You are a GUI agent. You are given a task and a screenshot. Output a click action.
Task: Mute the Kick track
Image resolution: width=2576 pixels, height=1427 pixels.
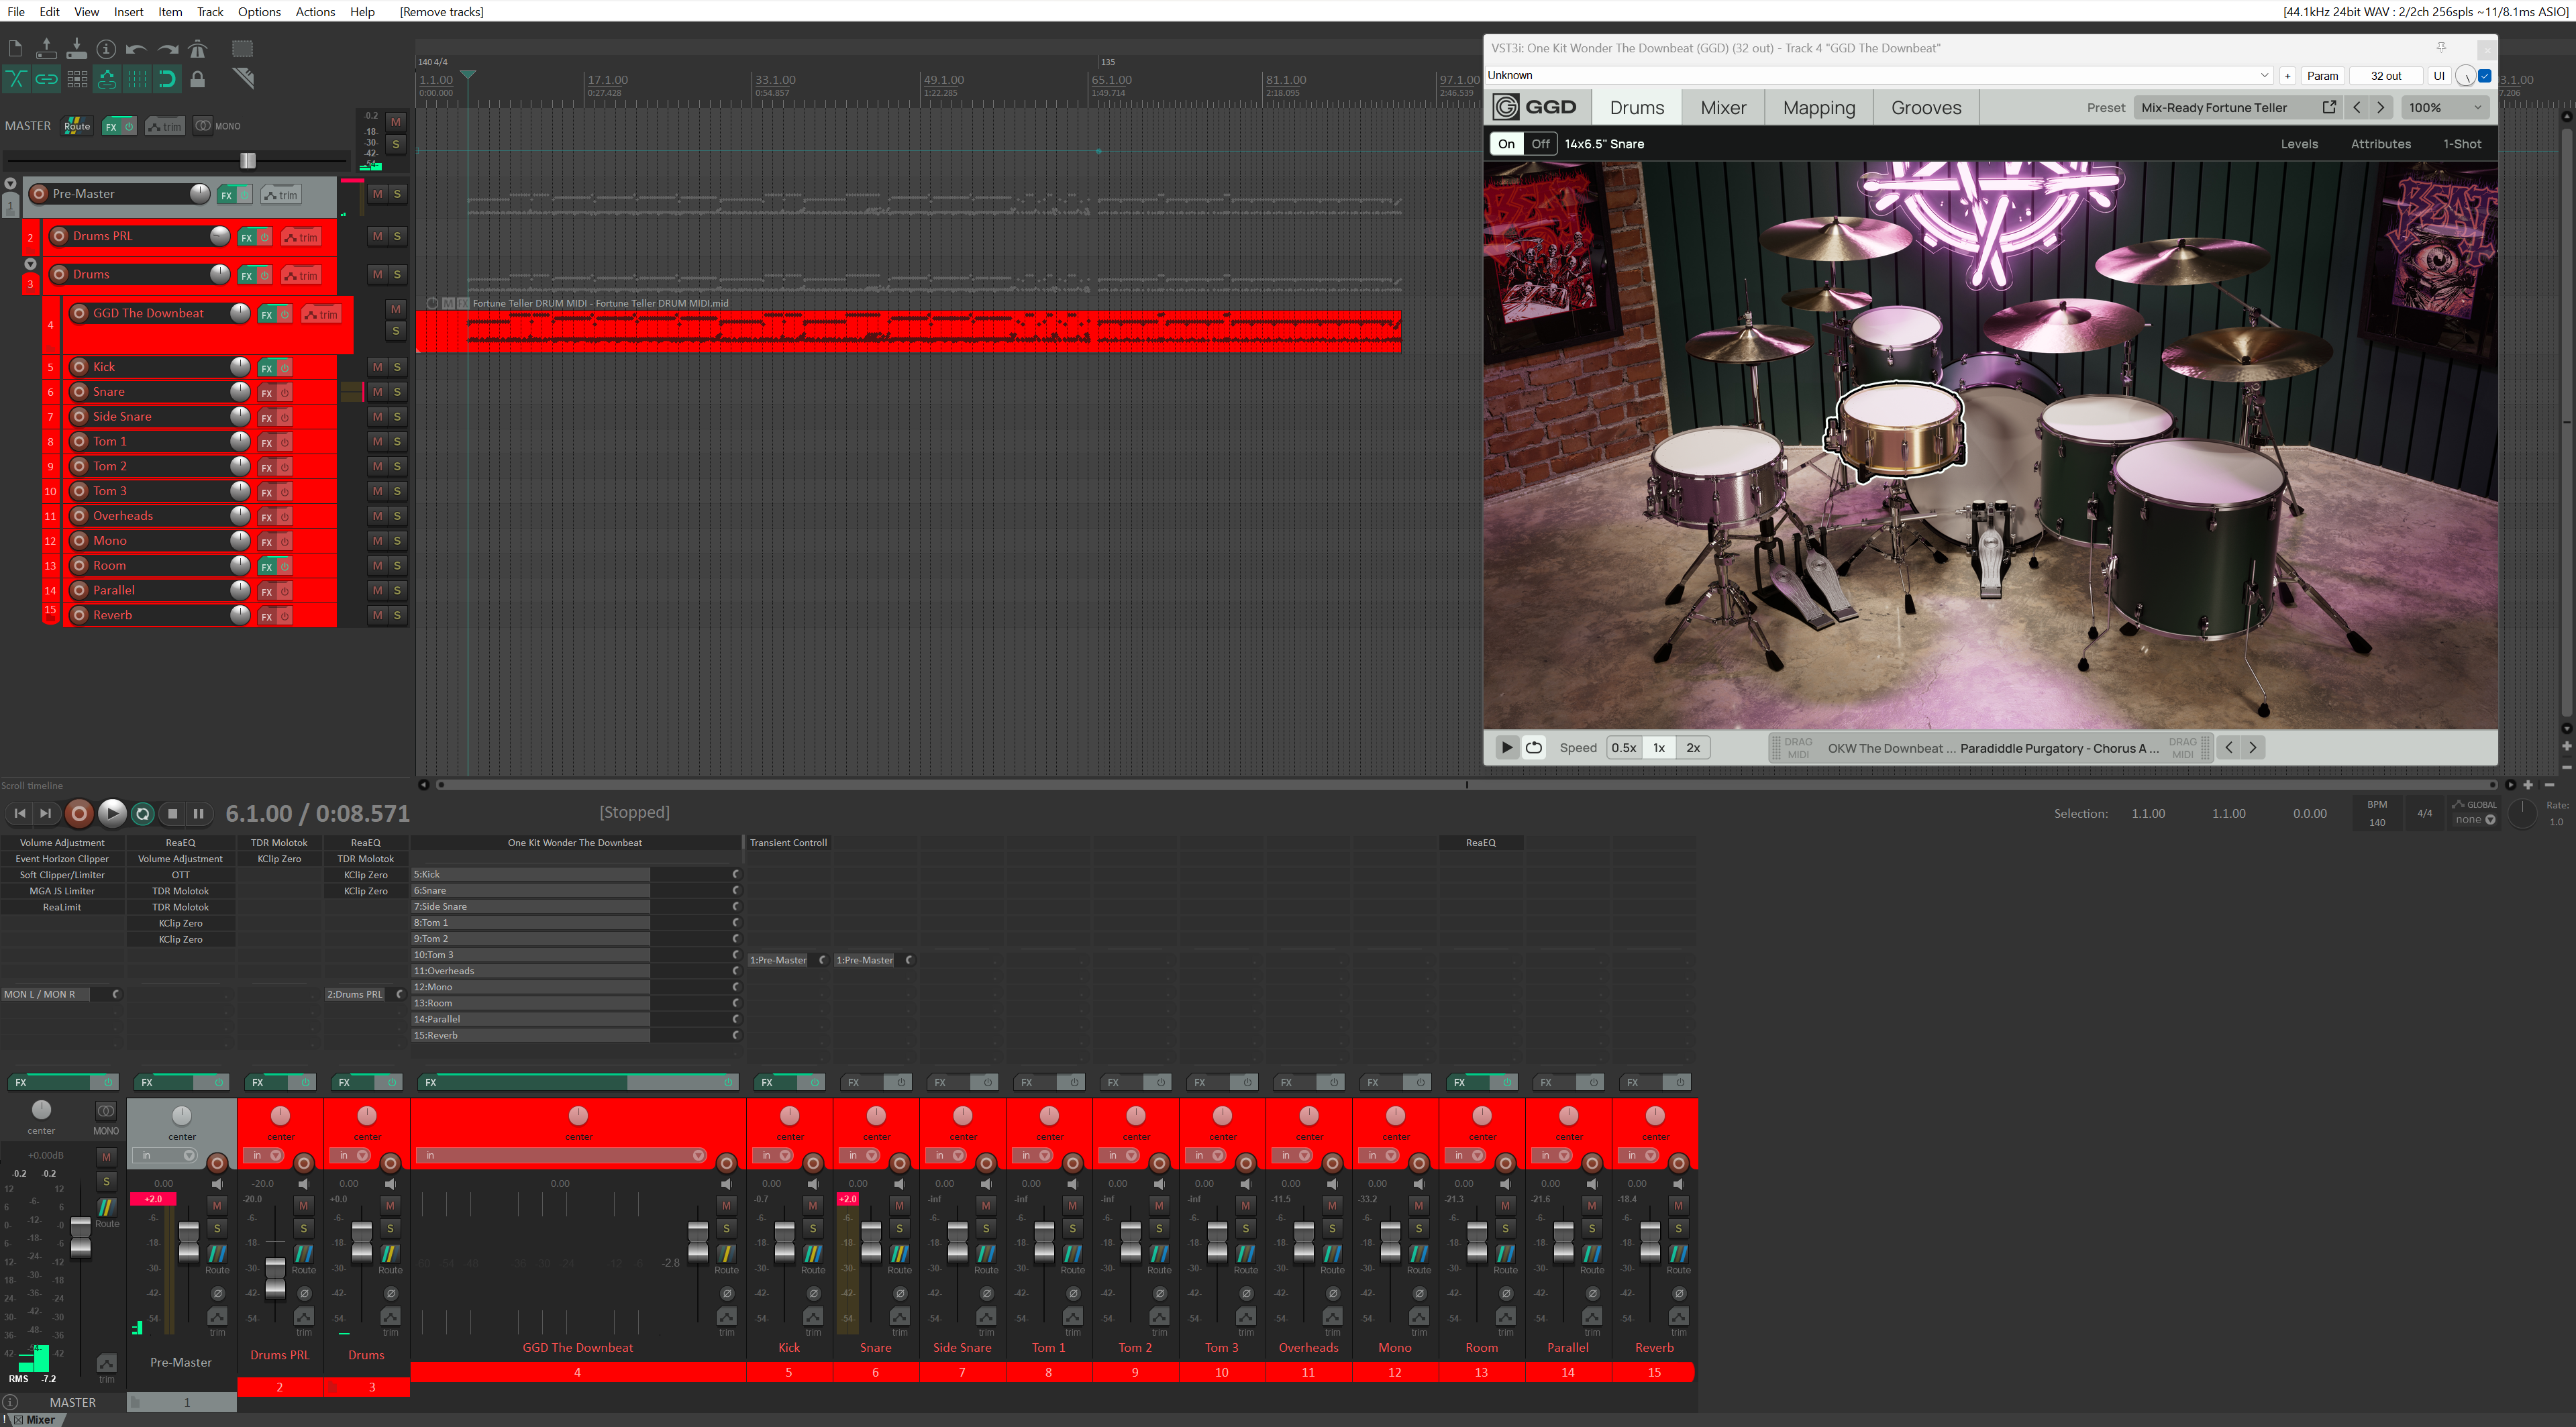click(x=377, y=367)
